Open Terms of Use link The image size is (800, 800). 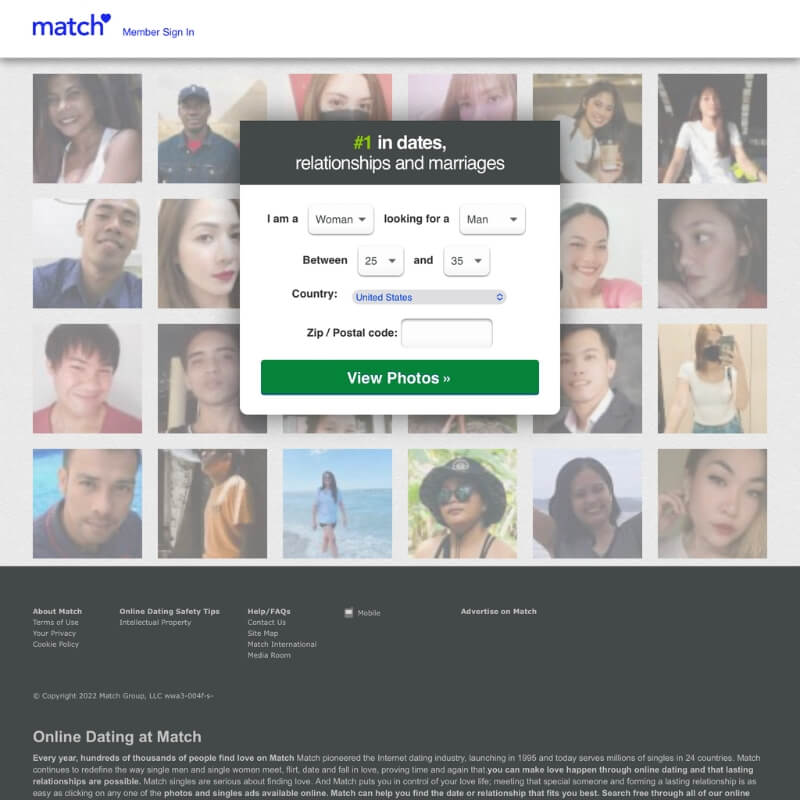click(56, 622)
